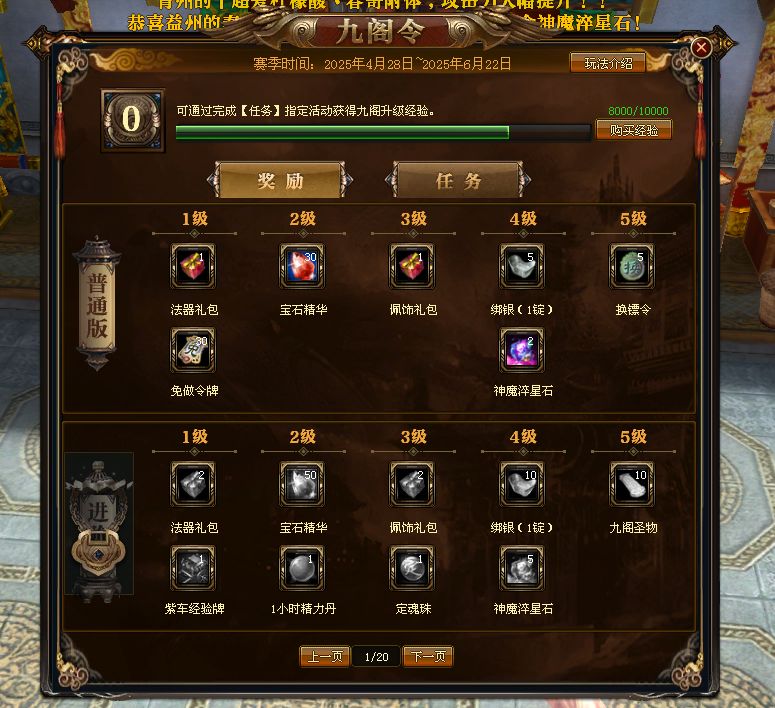
Task: Select the 定魂珠 reward icon
Action: point(412,568)
